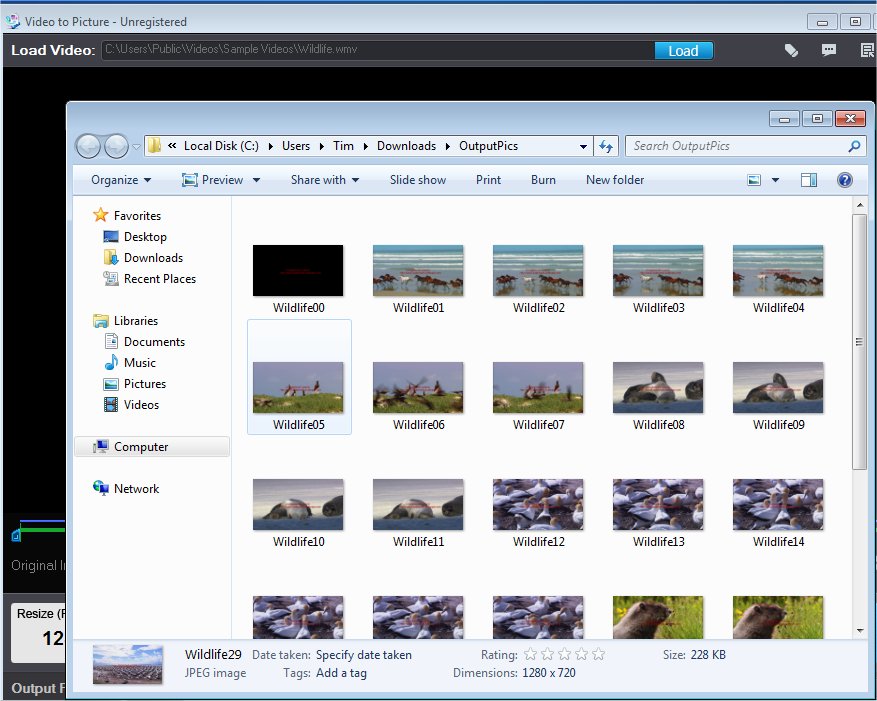Click Slide show in the toolbar

[x=418, y=180]
